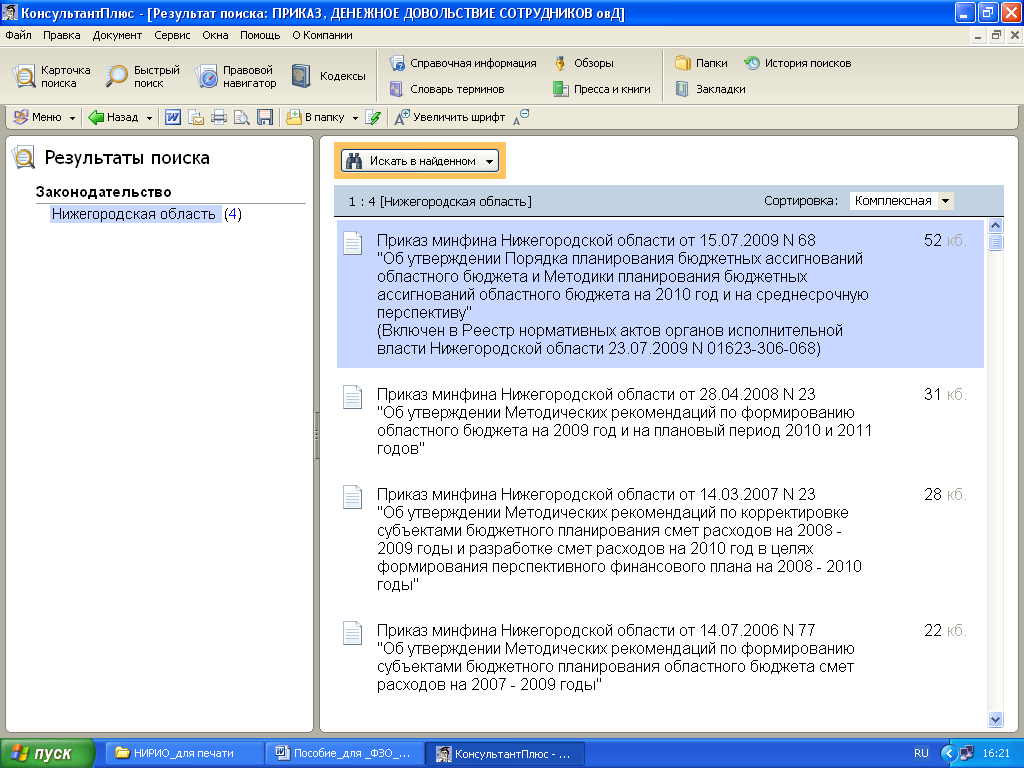Open the Карточка поиска search card
The height and width of the screenshot is (768, 1024).
pos(52,76)
